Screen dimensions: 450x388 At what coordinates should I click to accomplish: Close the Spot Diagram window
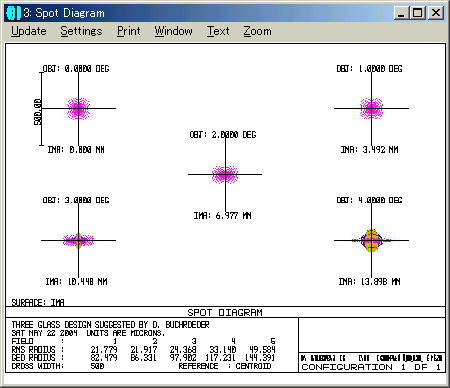[435, 13]
